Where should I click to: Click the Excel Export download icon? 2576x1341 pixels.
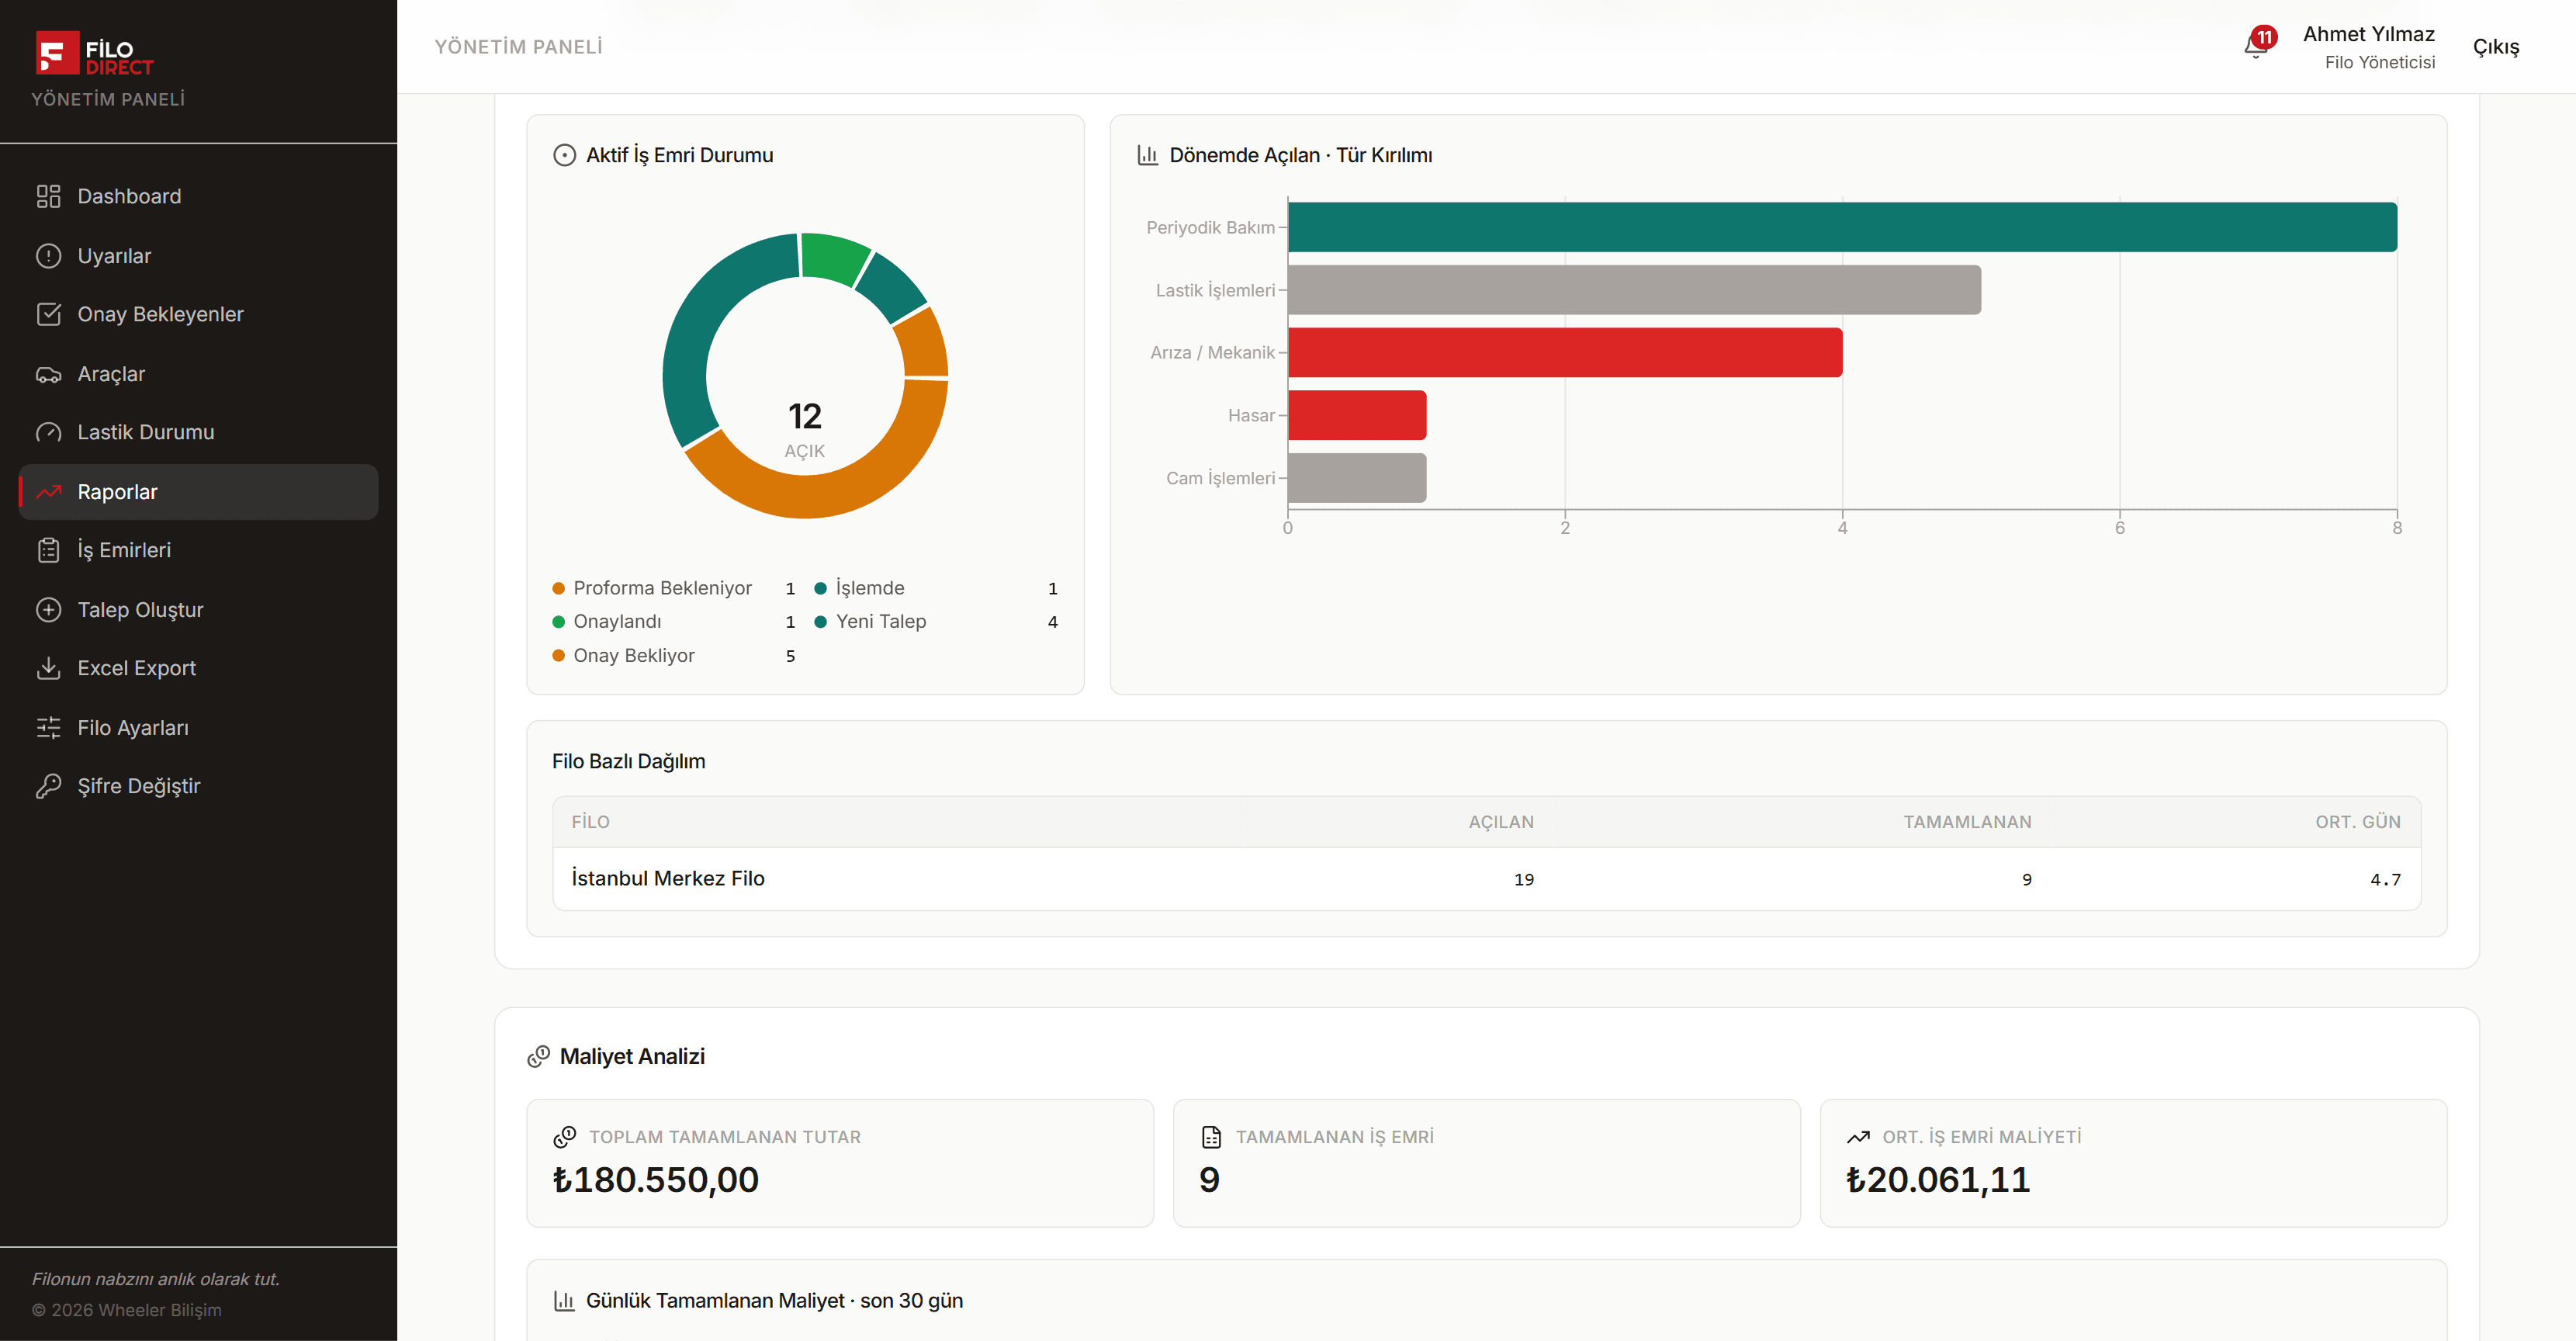48,668
